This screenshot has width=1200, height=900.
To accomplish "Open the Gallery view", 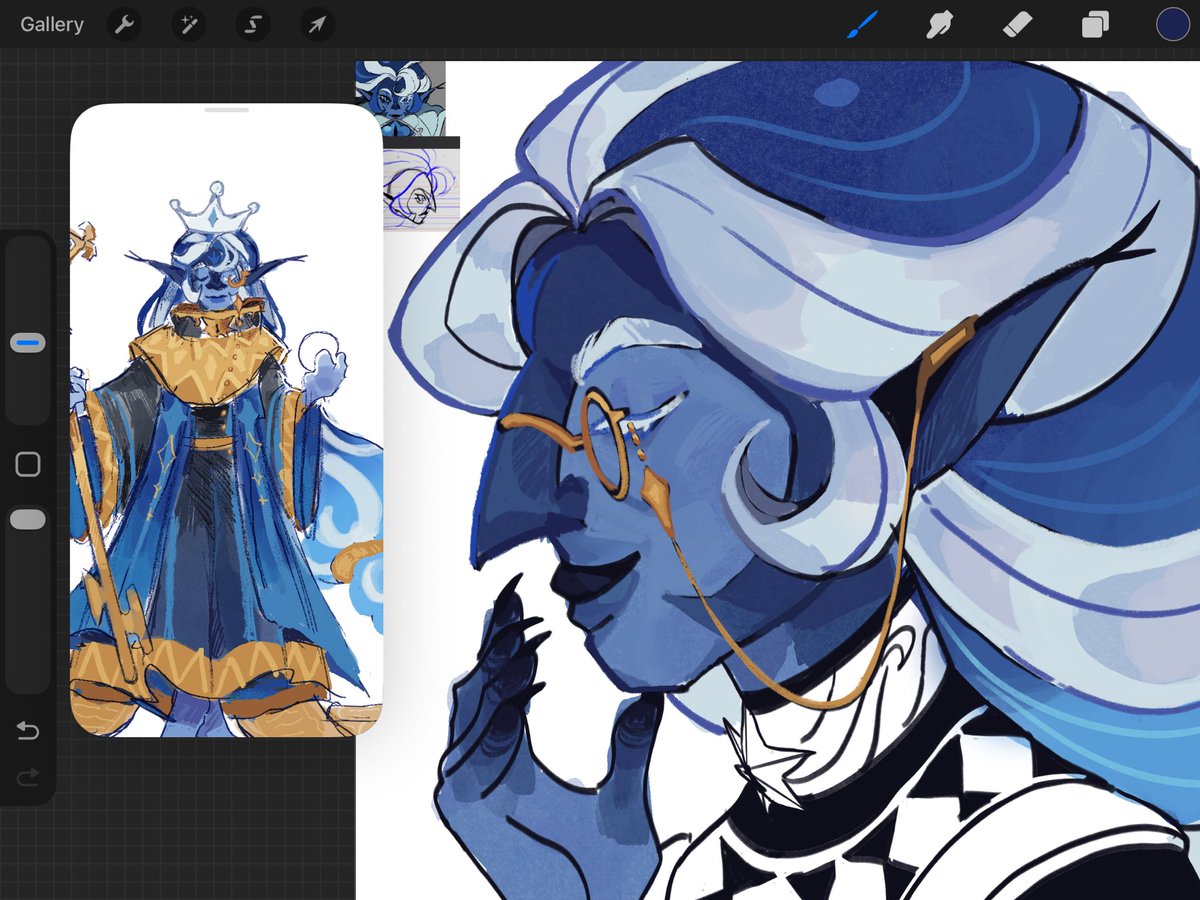I will pos(52,25).
